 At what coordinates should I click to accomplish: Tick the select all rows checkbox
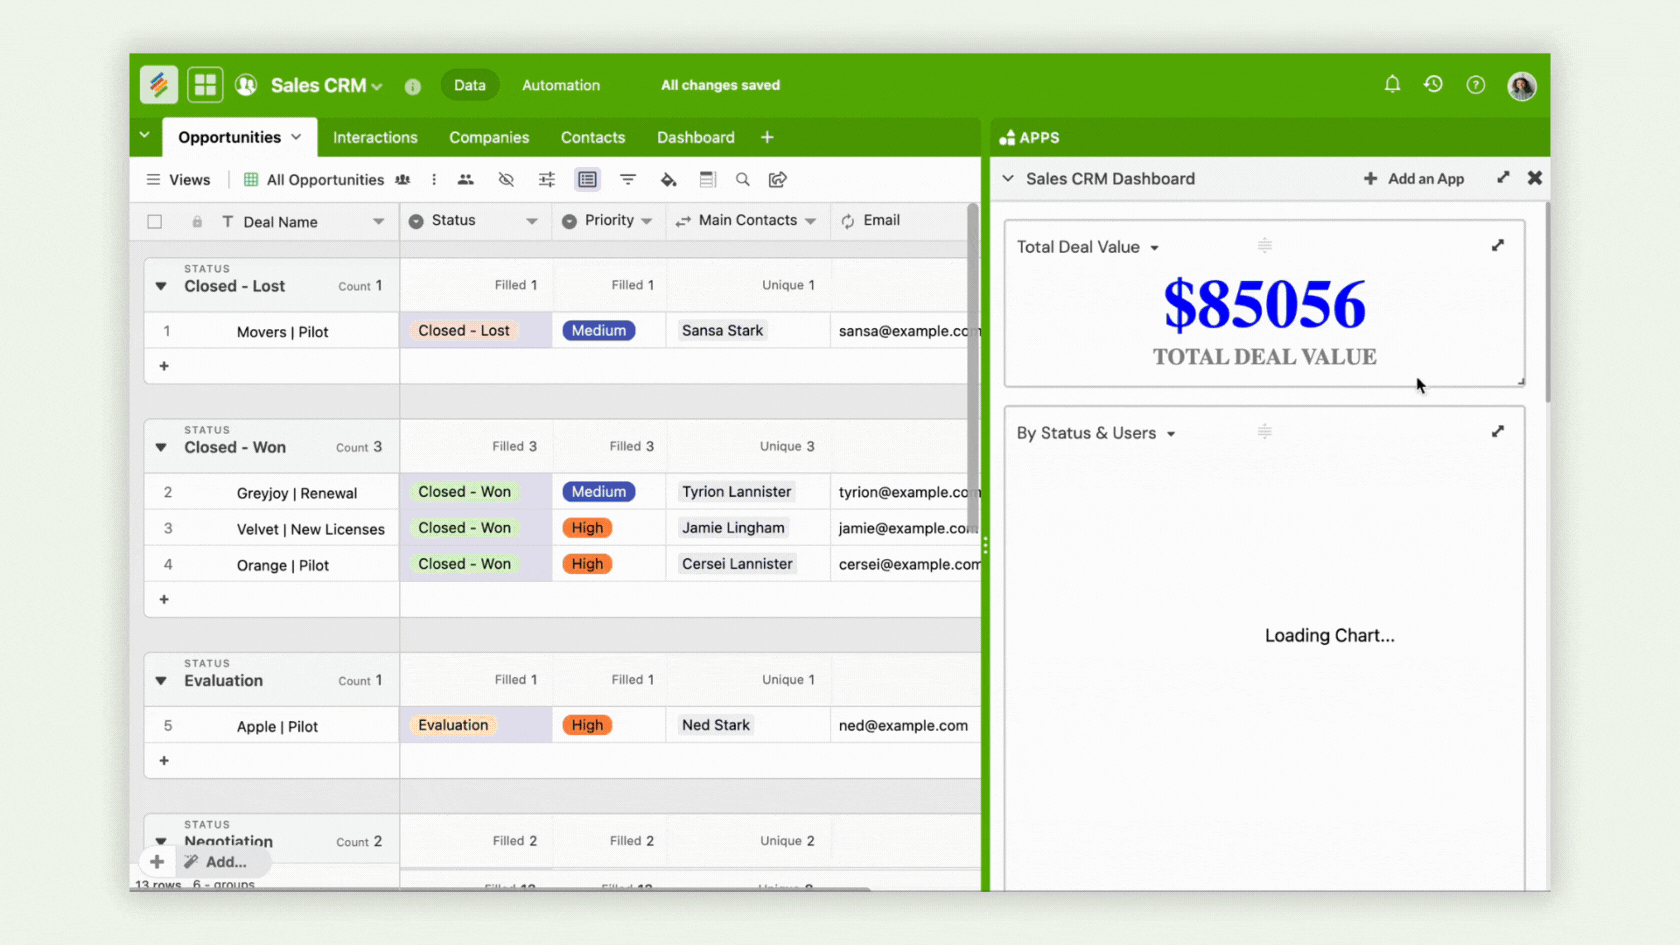[x=155, y=222]
